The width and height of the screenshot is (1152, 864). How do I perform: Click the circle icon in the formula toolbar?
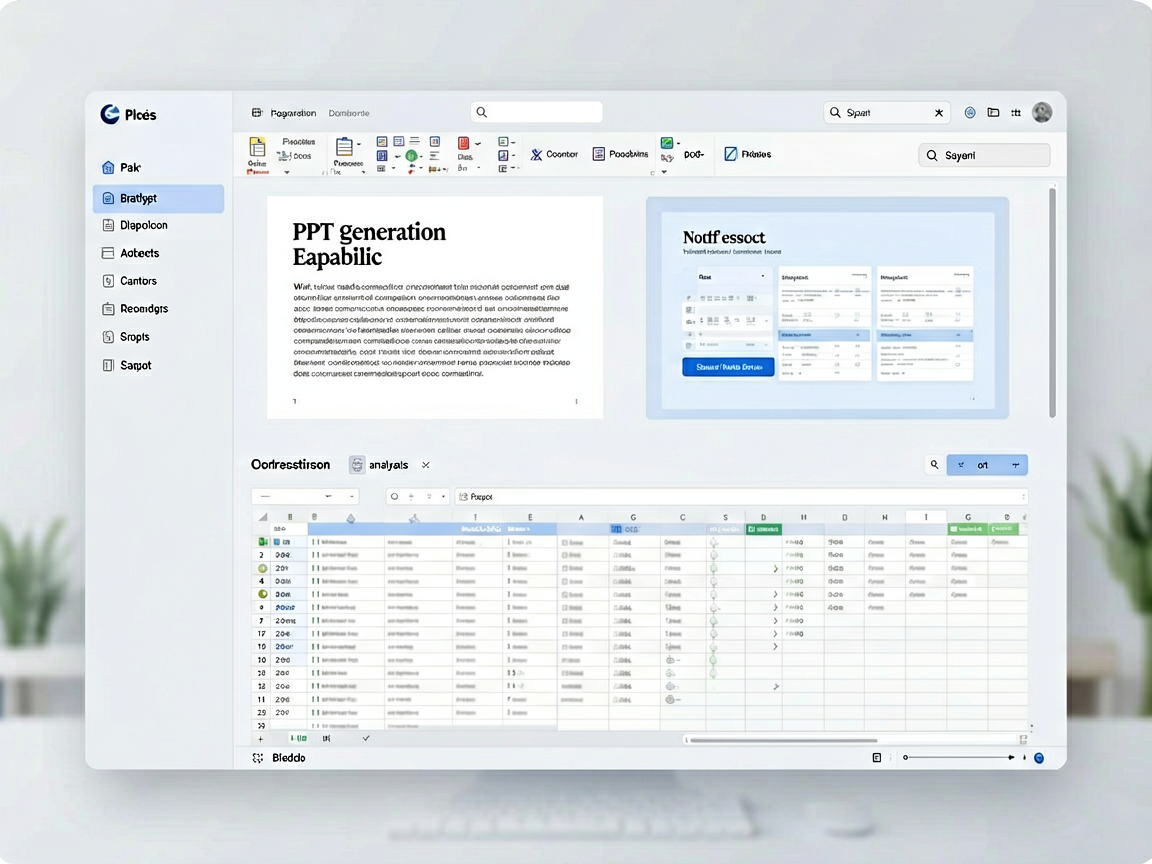click(x=395, y=497)
